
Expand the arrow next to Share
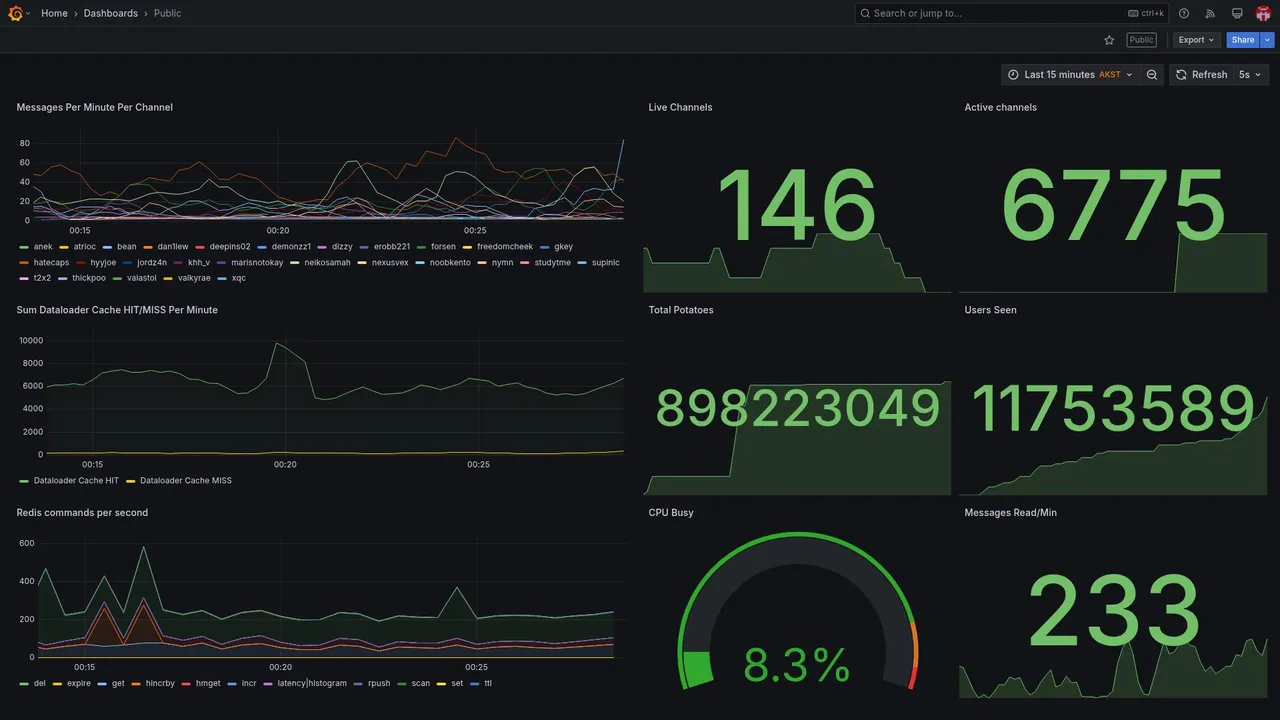point(1268,40)
